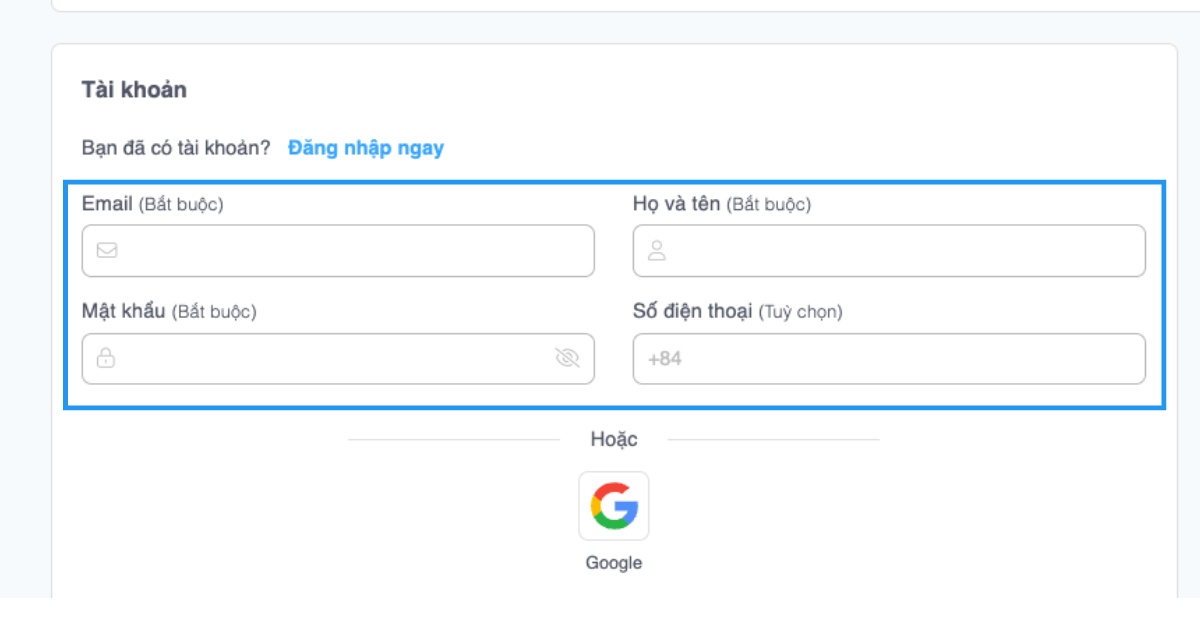Click the Google label below the logo
Viewport: 1200px width, 630px height.
tap(613, 562)
